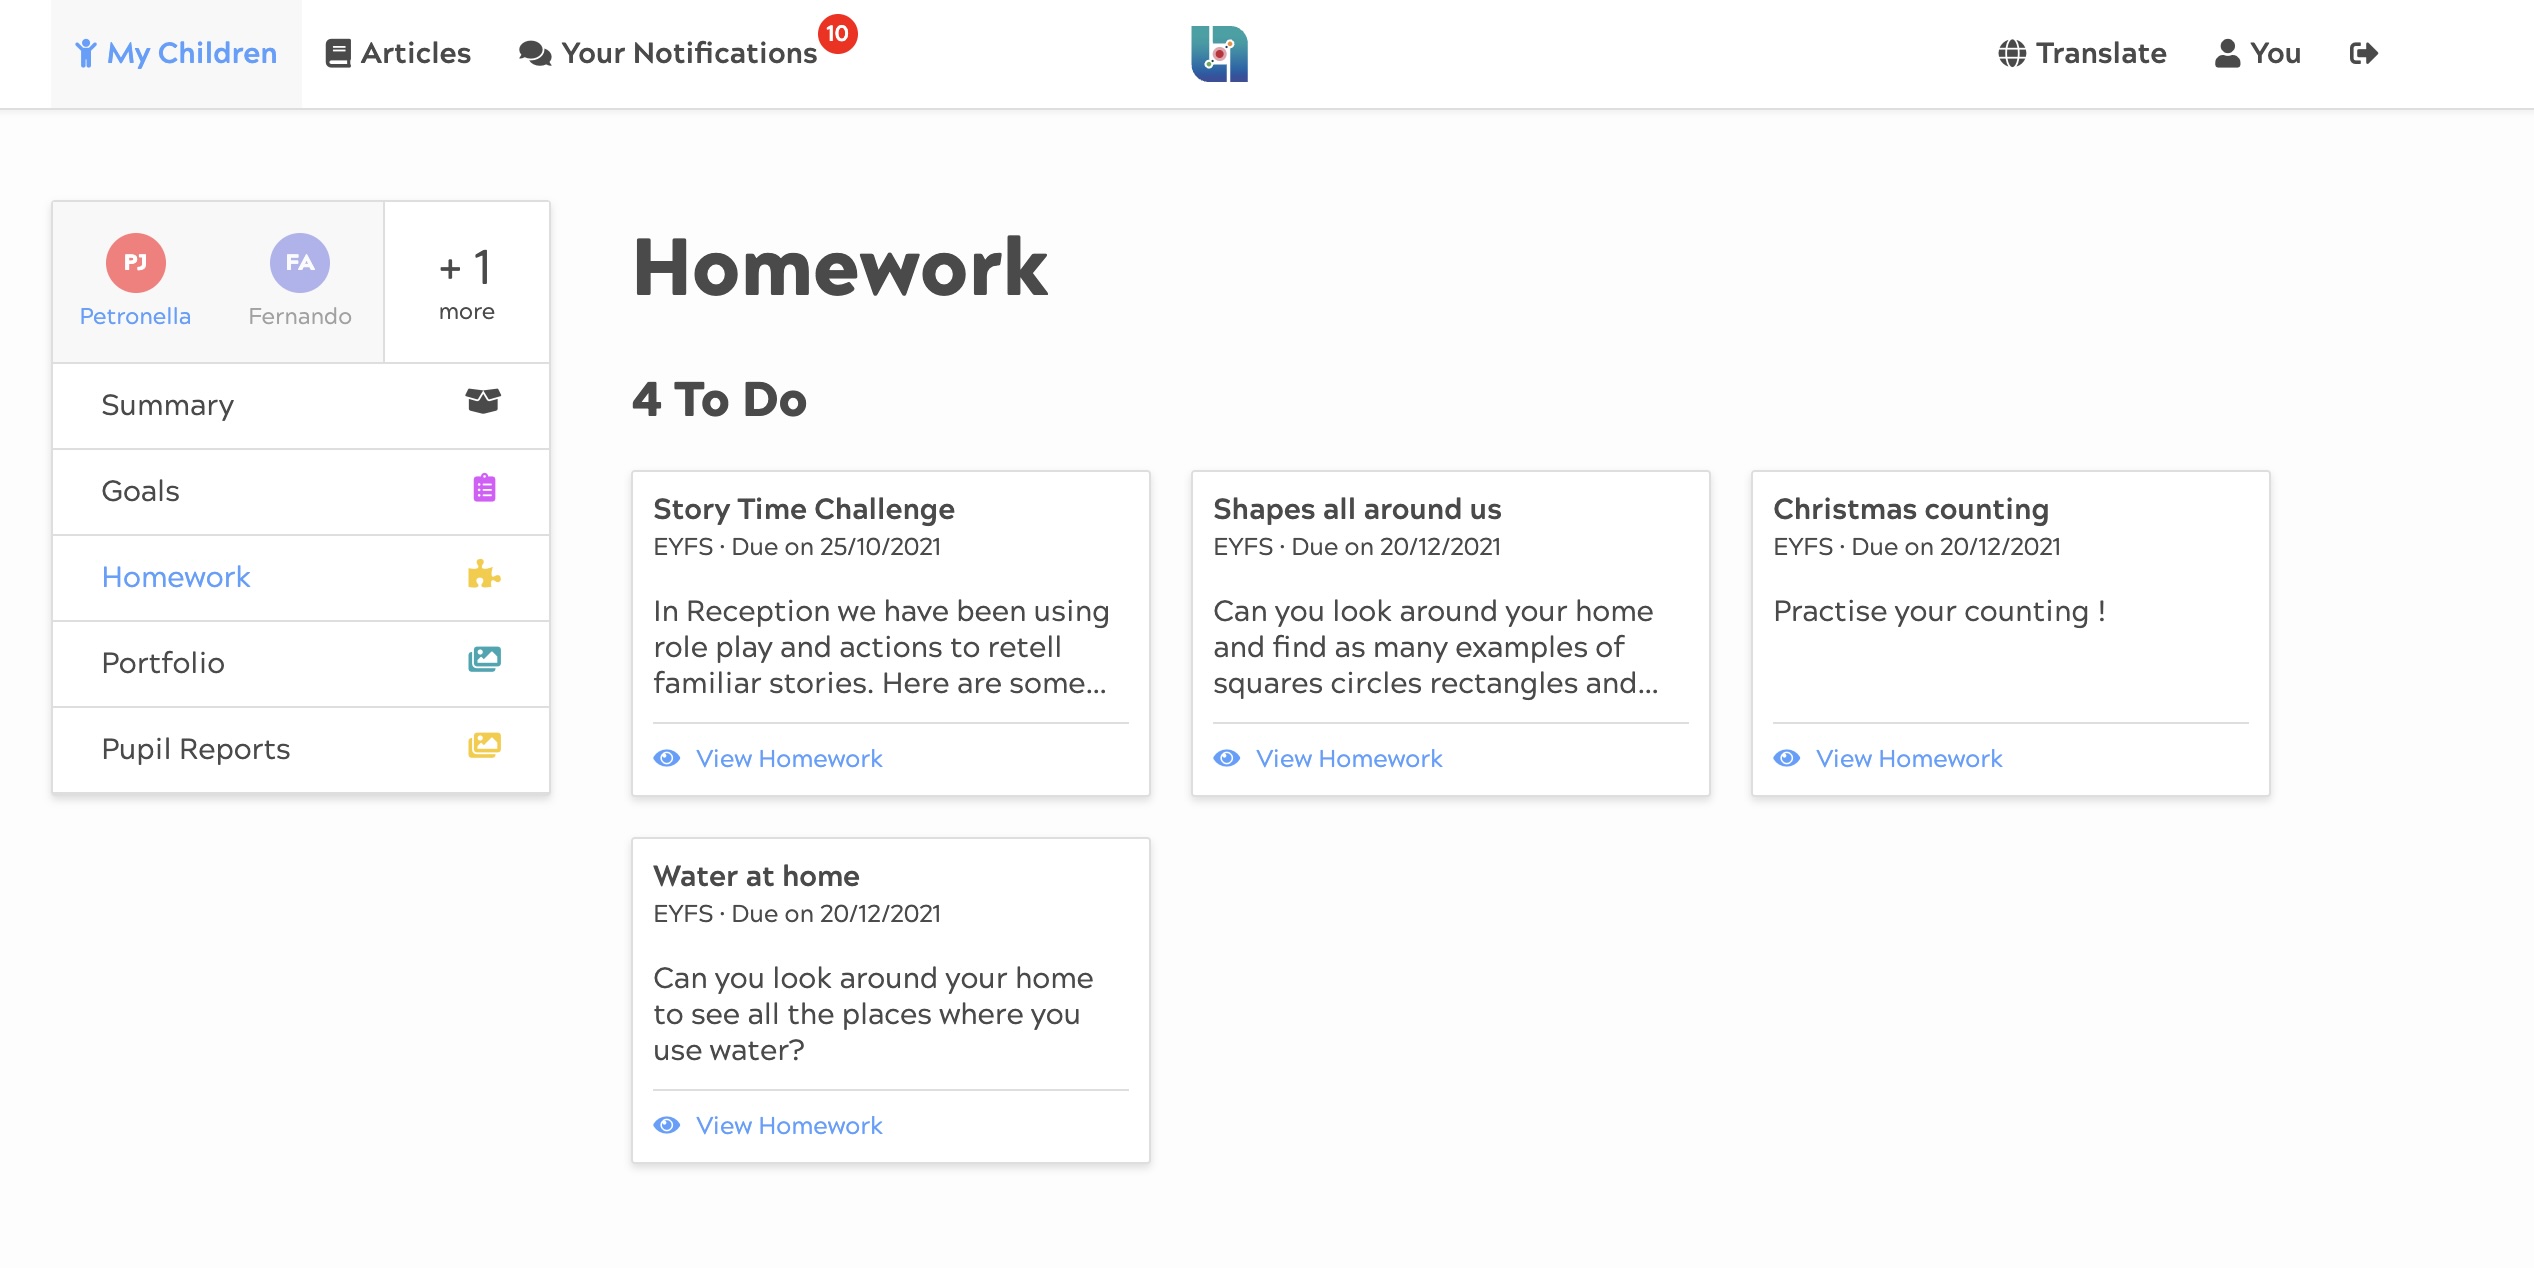Open the Water at home card title
Screen dimensions: 2534x1268
point(756,876)
